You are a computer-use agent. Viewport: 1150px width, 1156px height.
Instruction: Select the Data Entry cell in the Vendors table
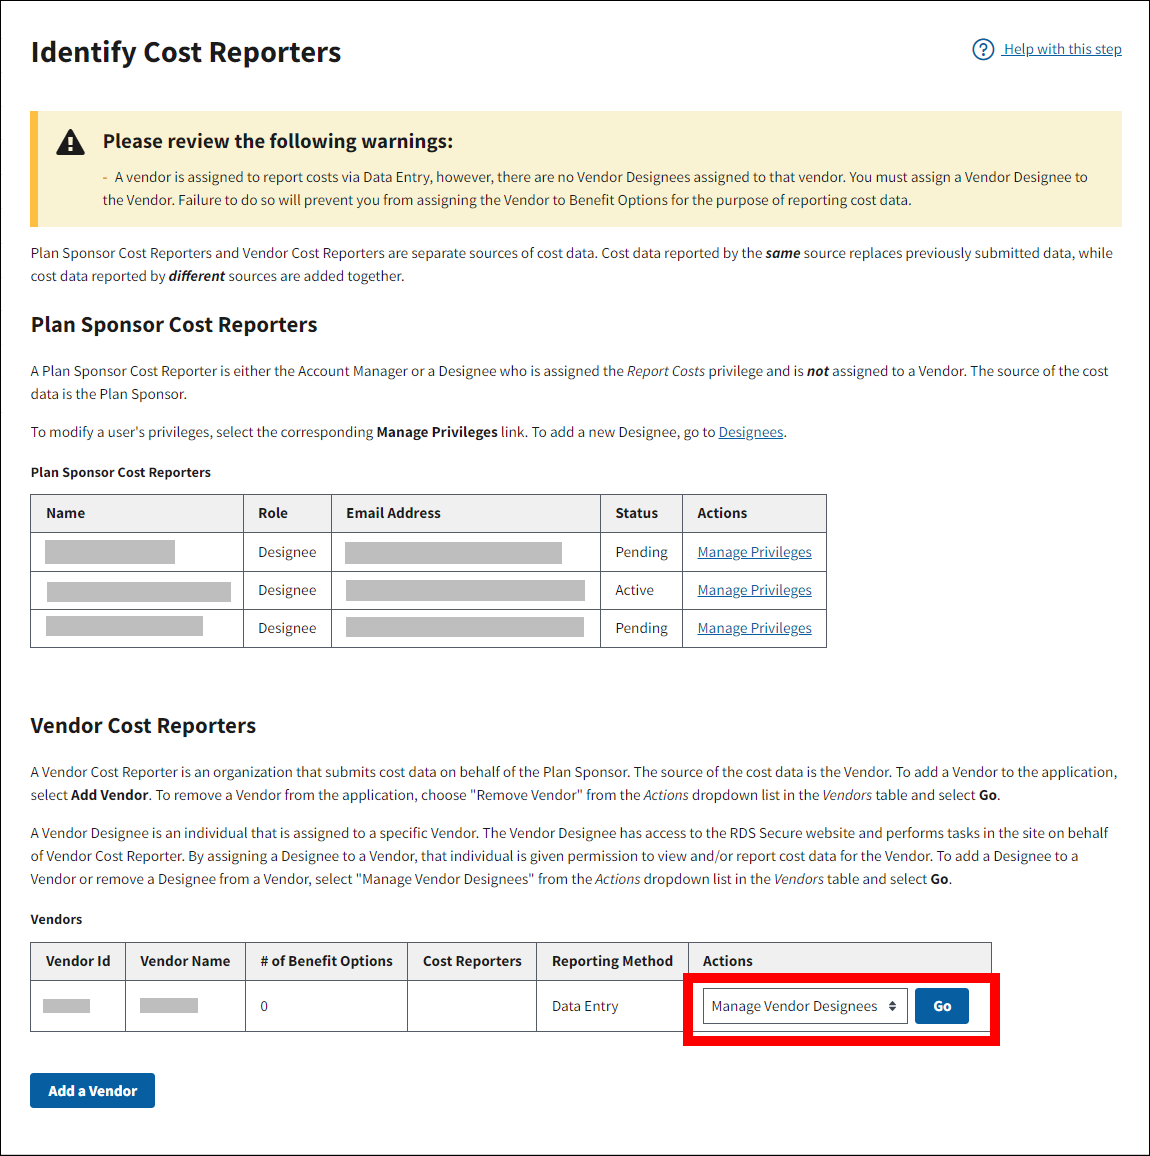pyautogui.click(x=585, y=1006)
